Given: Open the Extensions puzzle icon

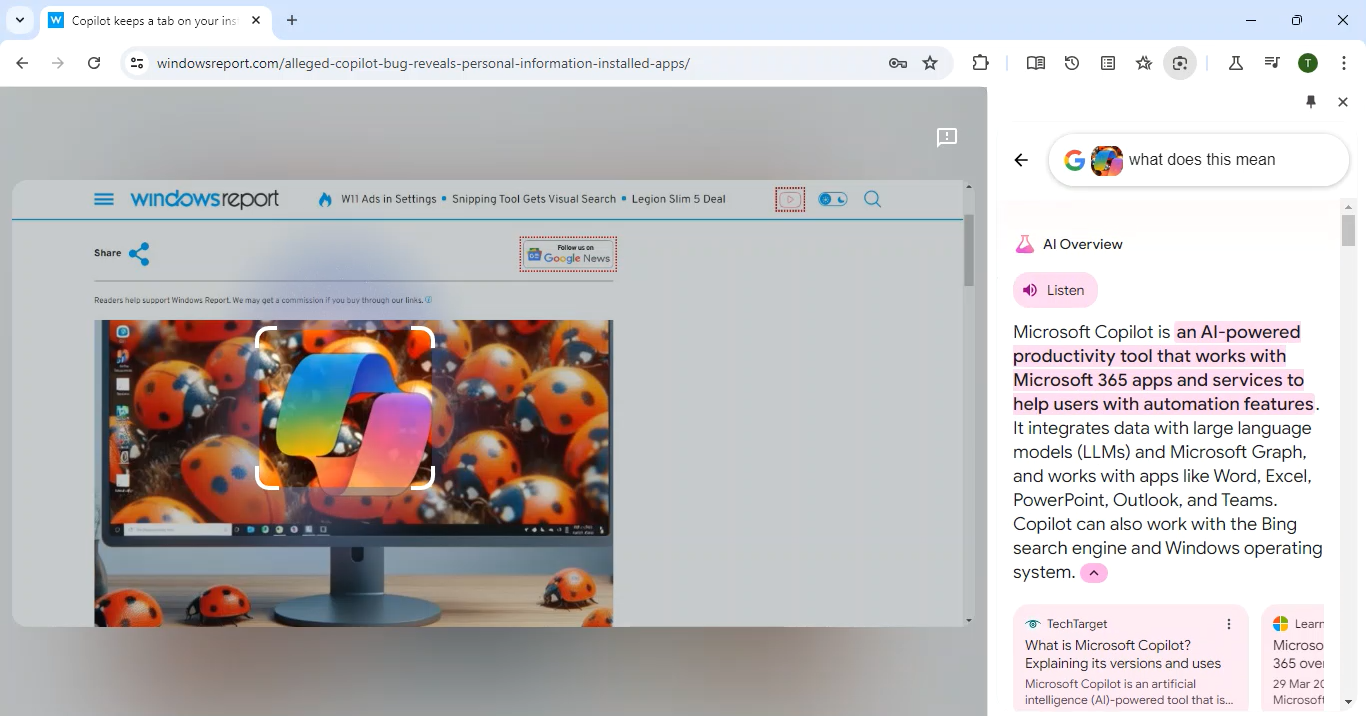Looking at the screenshot, I should 980,63.
